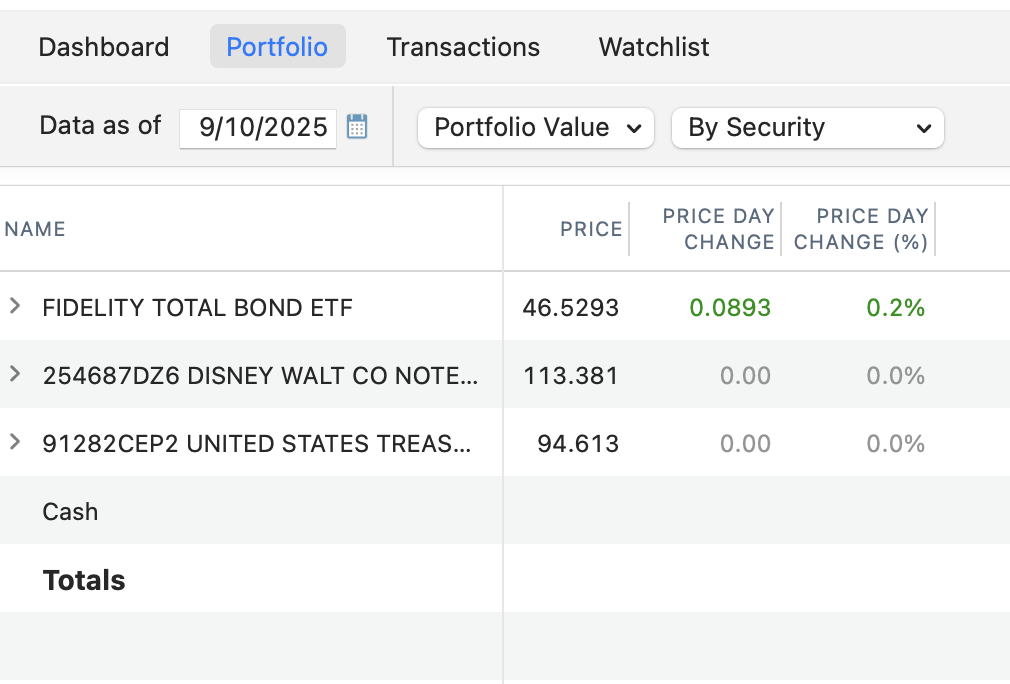Select the Cash row
1010x684 pixels.
pos(70,511)
